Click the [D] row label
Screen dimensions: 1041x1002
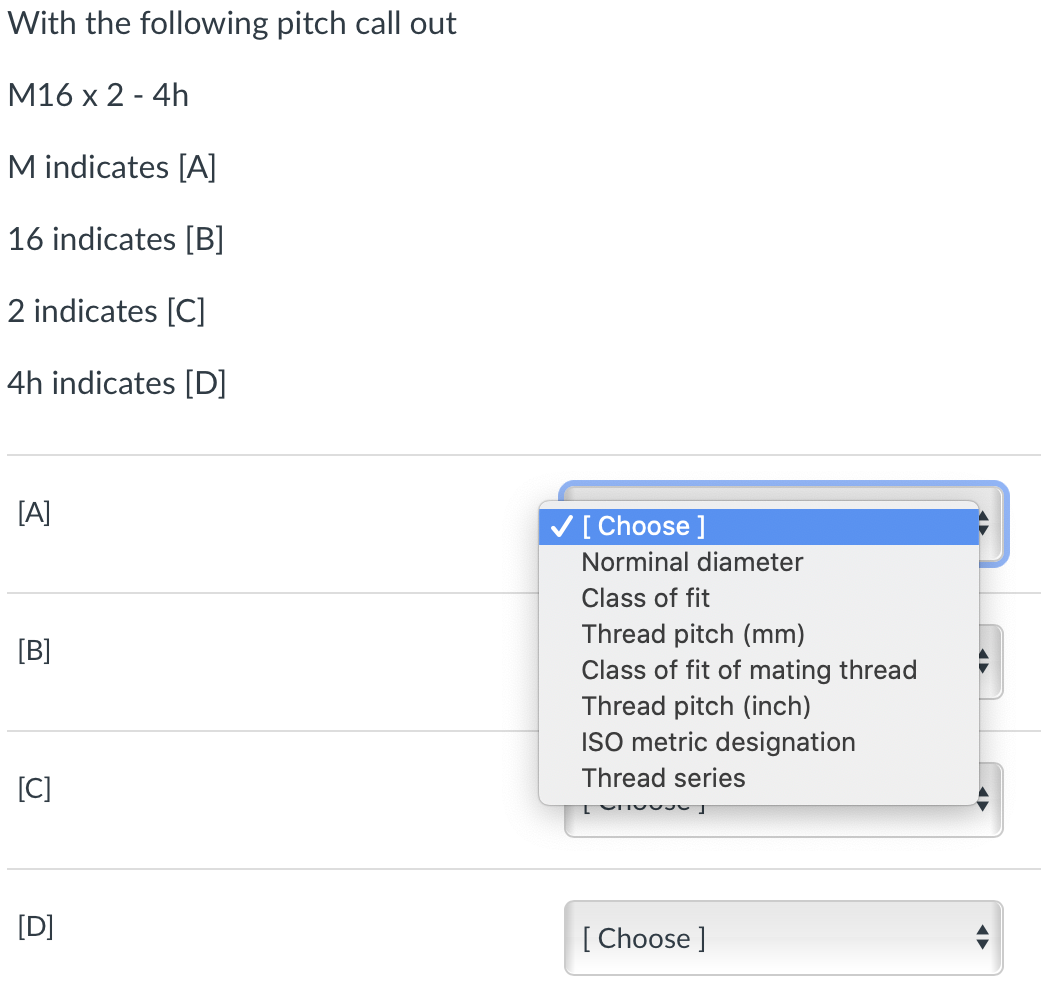34,927
